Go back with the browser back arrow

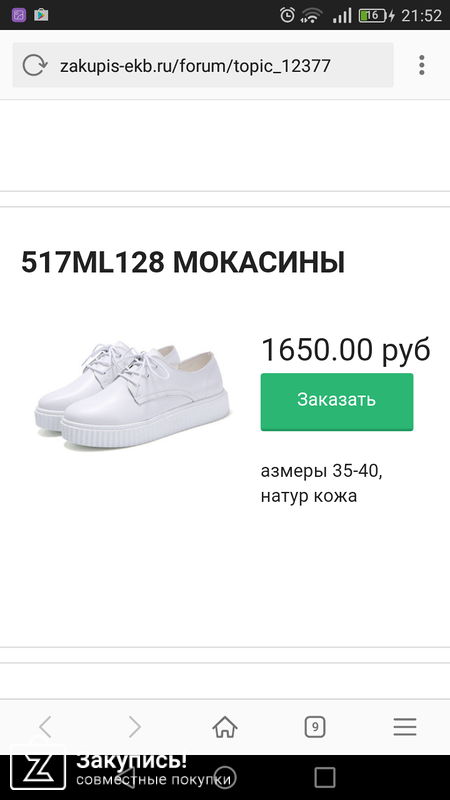45,727
